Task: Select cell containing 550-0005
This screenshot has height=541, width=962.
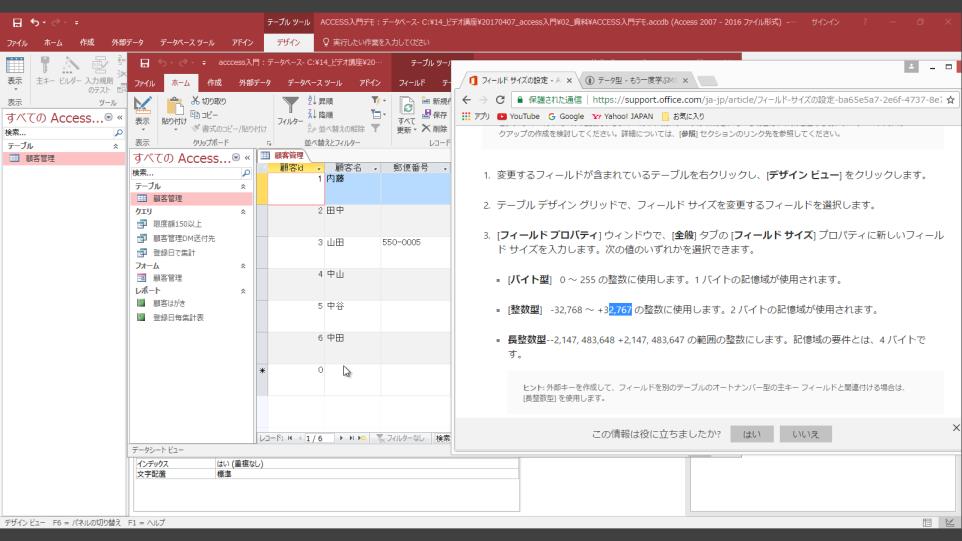Action: pyautogui.click(x=415, y=251)
